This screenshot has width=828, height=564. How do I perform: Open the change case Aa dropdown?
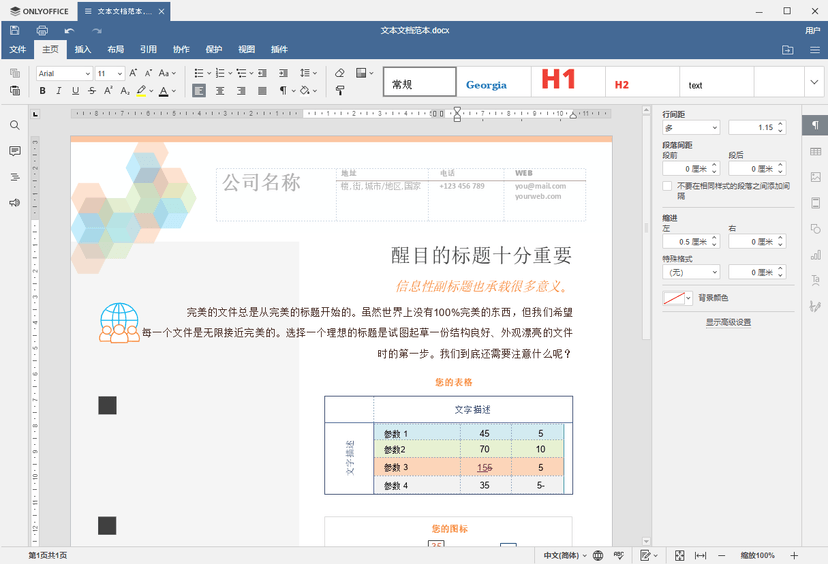point(167,73)
